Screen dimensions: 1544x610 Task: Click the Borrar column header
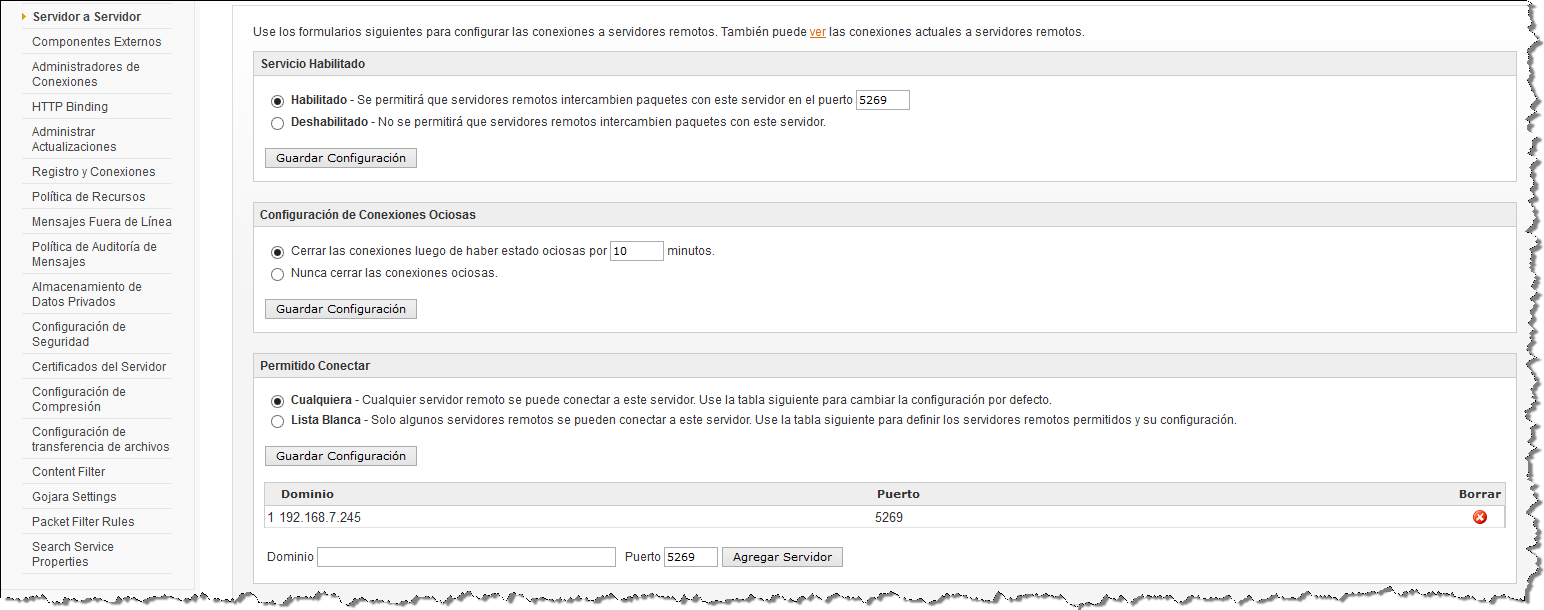[x=1479, y=494]
